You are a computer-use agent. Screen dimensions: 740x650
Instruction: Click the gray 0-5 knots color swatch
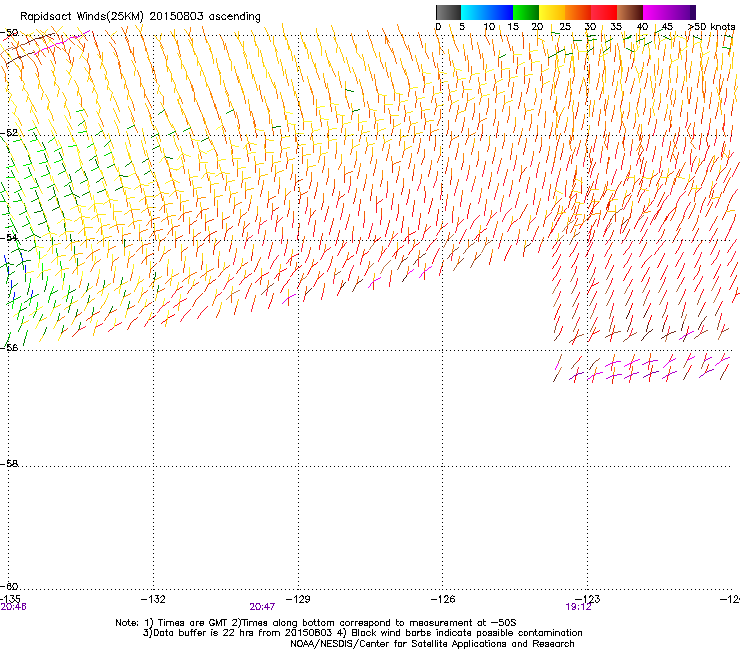(448, 12)
